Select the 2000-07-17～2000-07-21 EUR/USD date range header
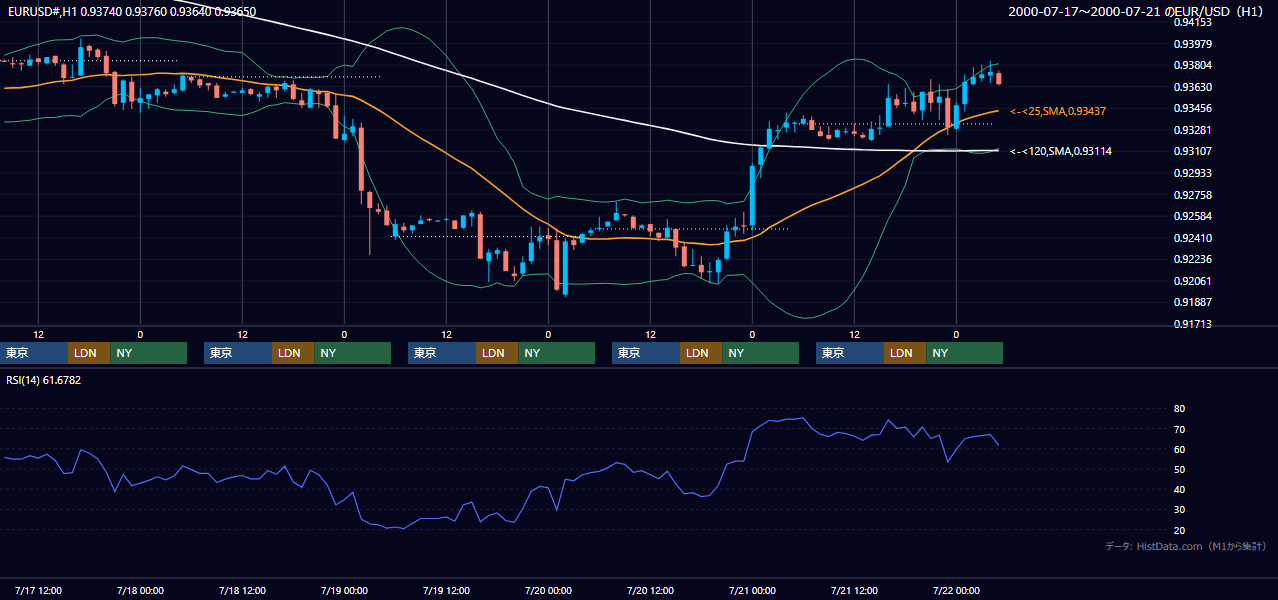Viewport: 1278px width, 600px height. pos(1137,12)
